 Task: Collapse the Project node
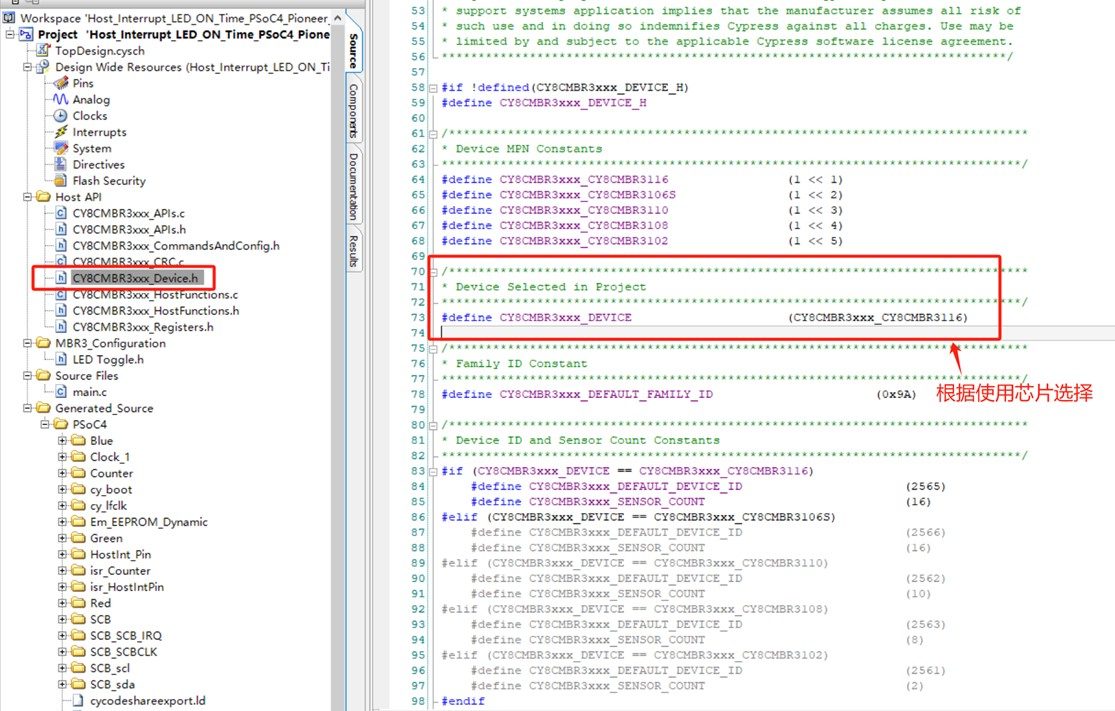pos(10,34)
